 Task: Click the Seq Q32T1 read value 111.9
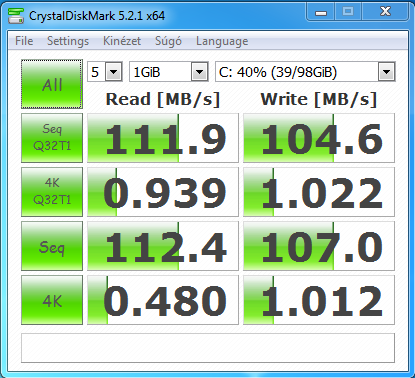click(x=163, y=138)
